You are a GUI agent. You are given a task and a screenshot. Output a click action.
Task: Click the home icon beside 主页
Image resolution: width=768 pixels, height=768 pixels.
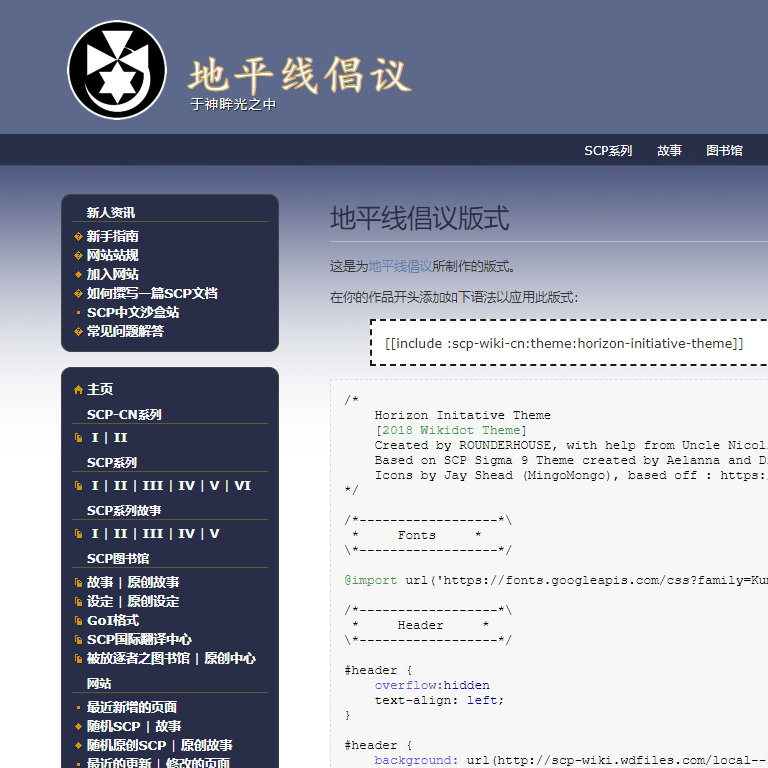(78, 390)
